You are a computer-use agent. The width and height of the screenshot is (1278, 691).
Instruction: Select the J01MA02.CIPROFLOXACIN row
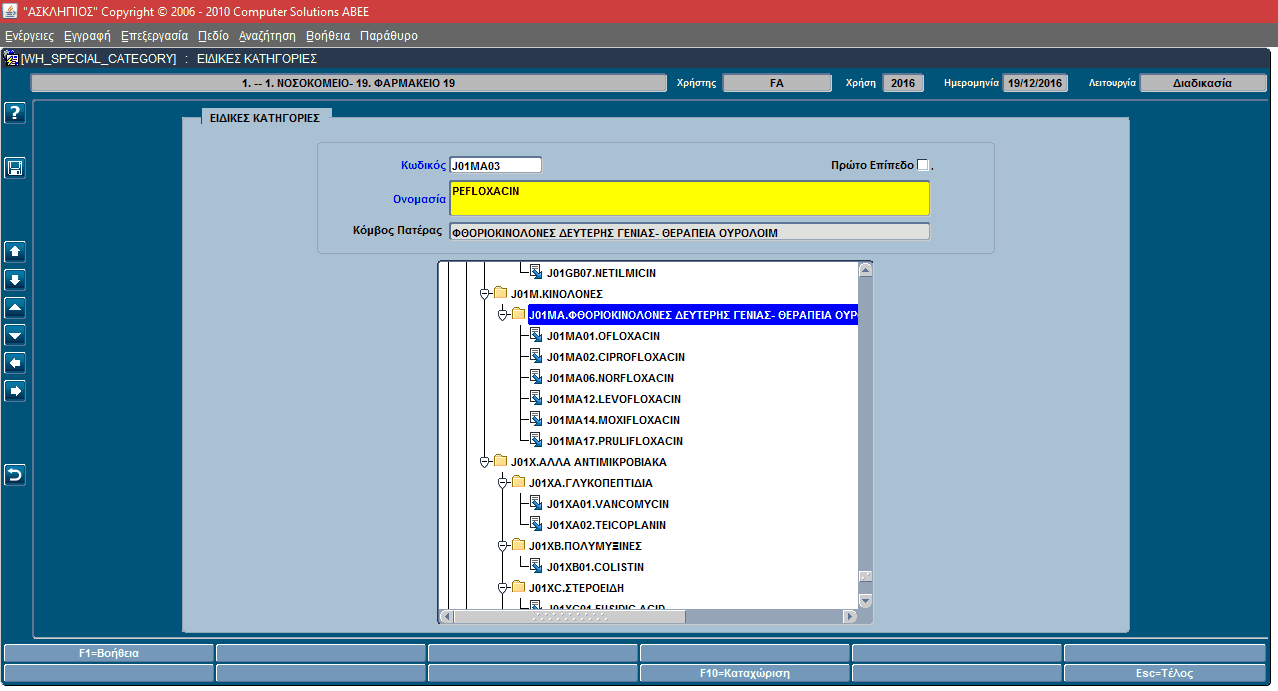tap(615, 357)
